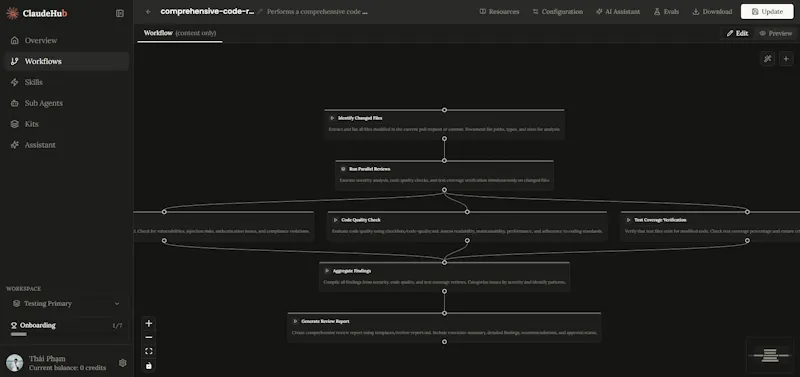The width and height of the screenshot is (800, 377).
Task: Open the Skills section
Action: click(66, 82)
